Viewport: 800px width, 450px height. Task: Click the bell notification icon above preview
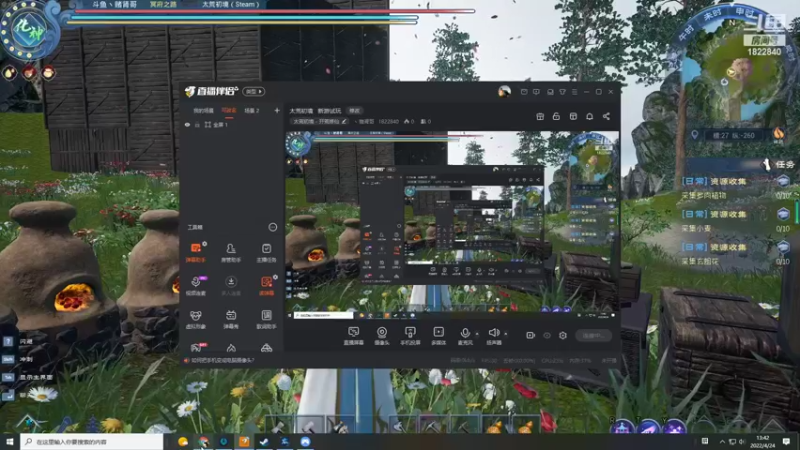point(589,116)
